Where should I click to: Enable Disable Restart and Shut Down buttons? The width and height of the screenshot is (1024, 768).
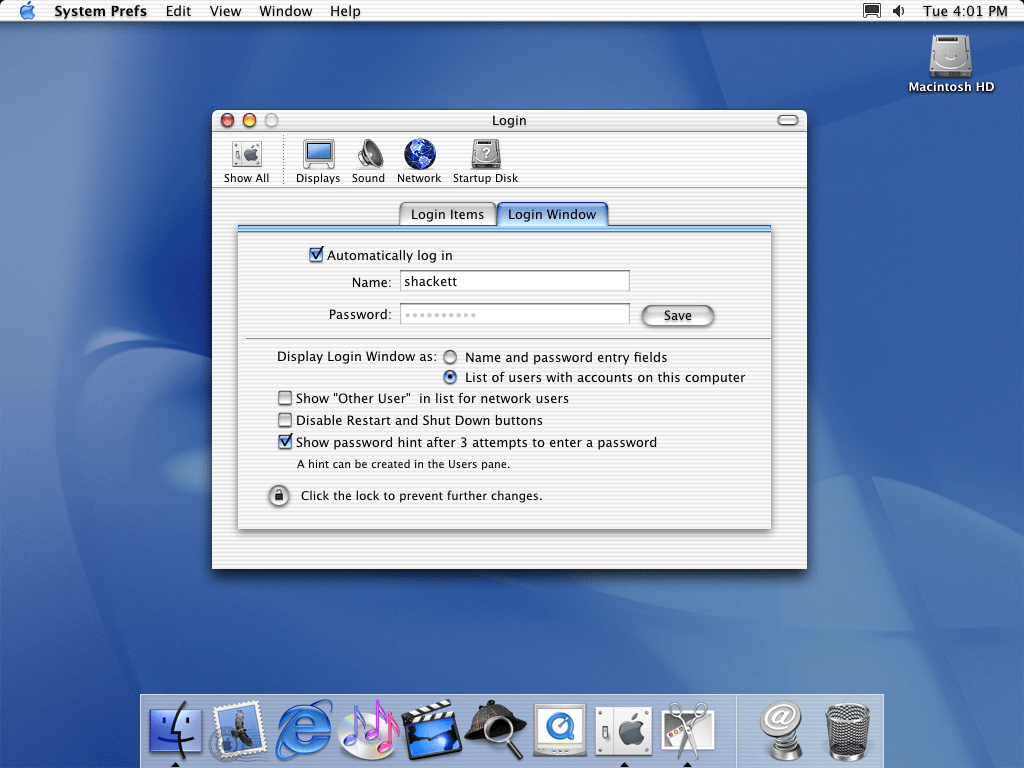[x=285, y=421]
